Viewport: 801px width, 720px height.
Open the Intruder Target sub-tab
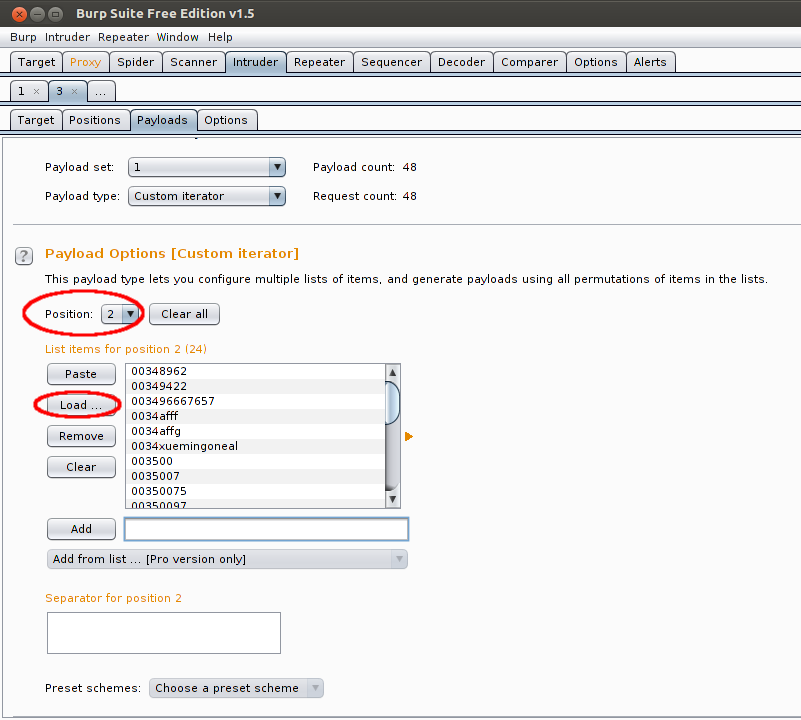(x=36, y=120)
